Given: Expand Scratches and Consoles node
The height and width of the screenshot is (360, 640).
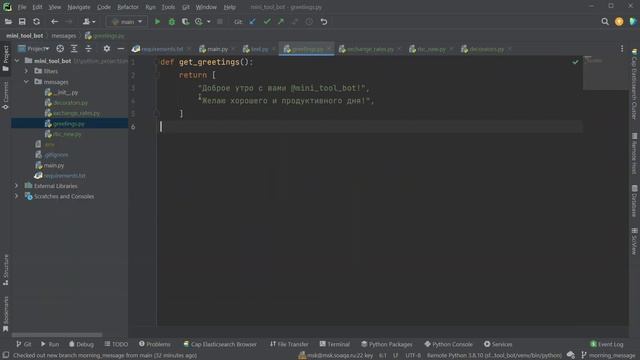Looking at the screenshot, I should [x=17, y=196].
